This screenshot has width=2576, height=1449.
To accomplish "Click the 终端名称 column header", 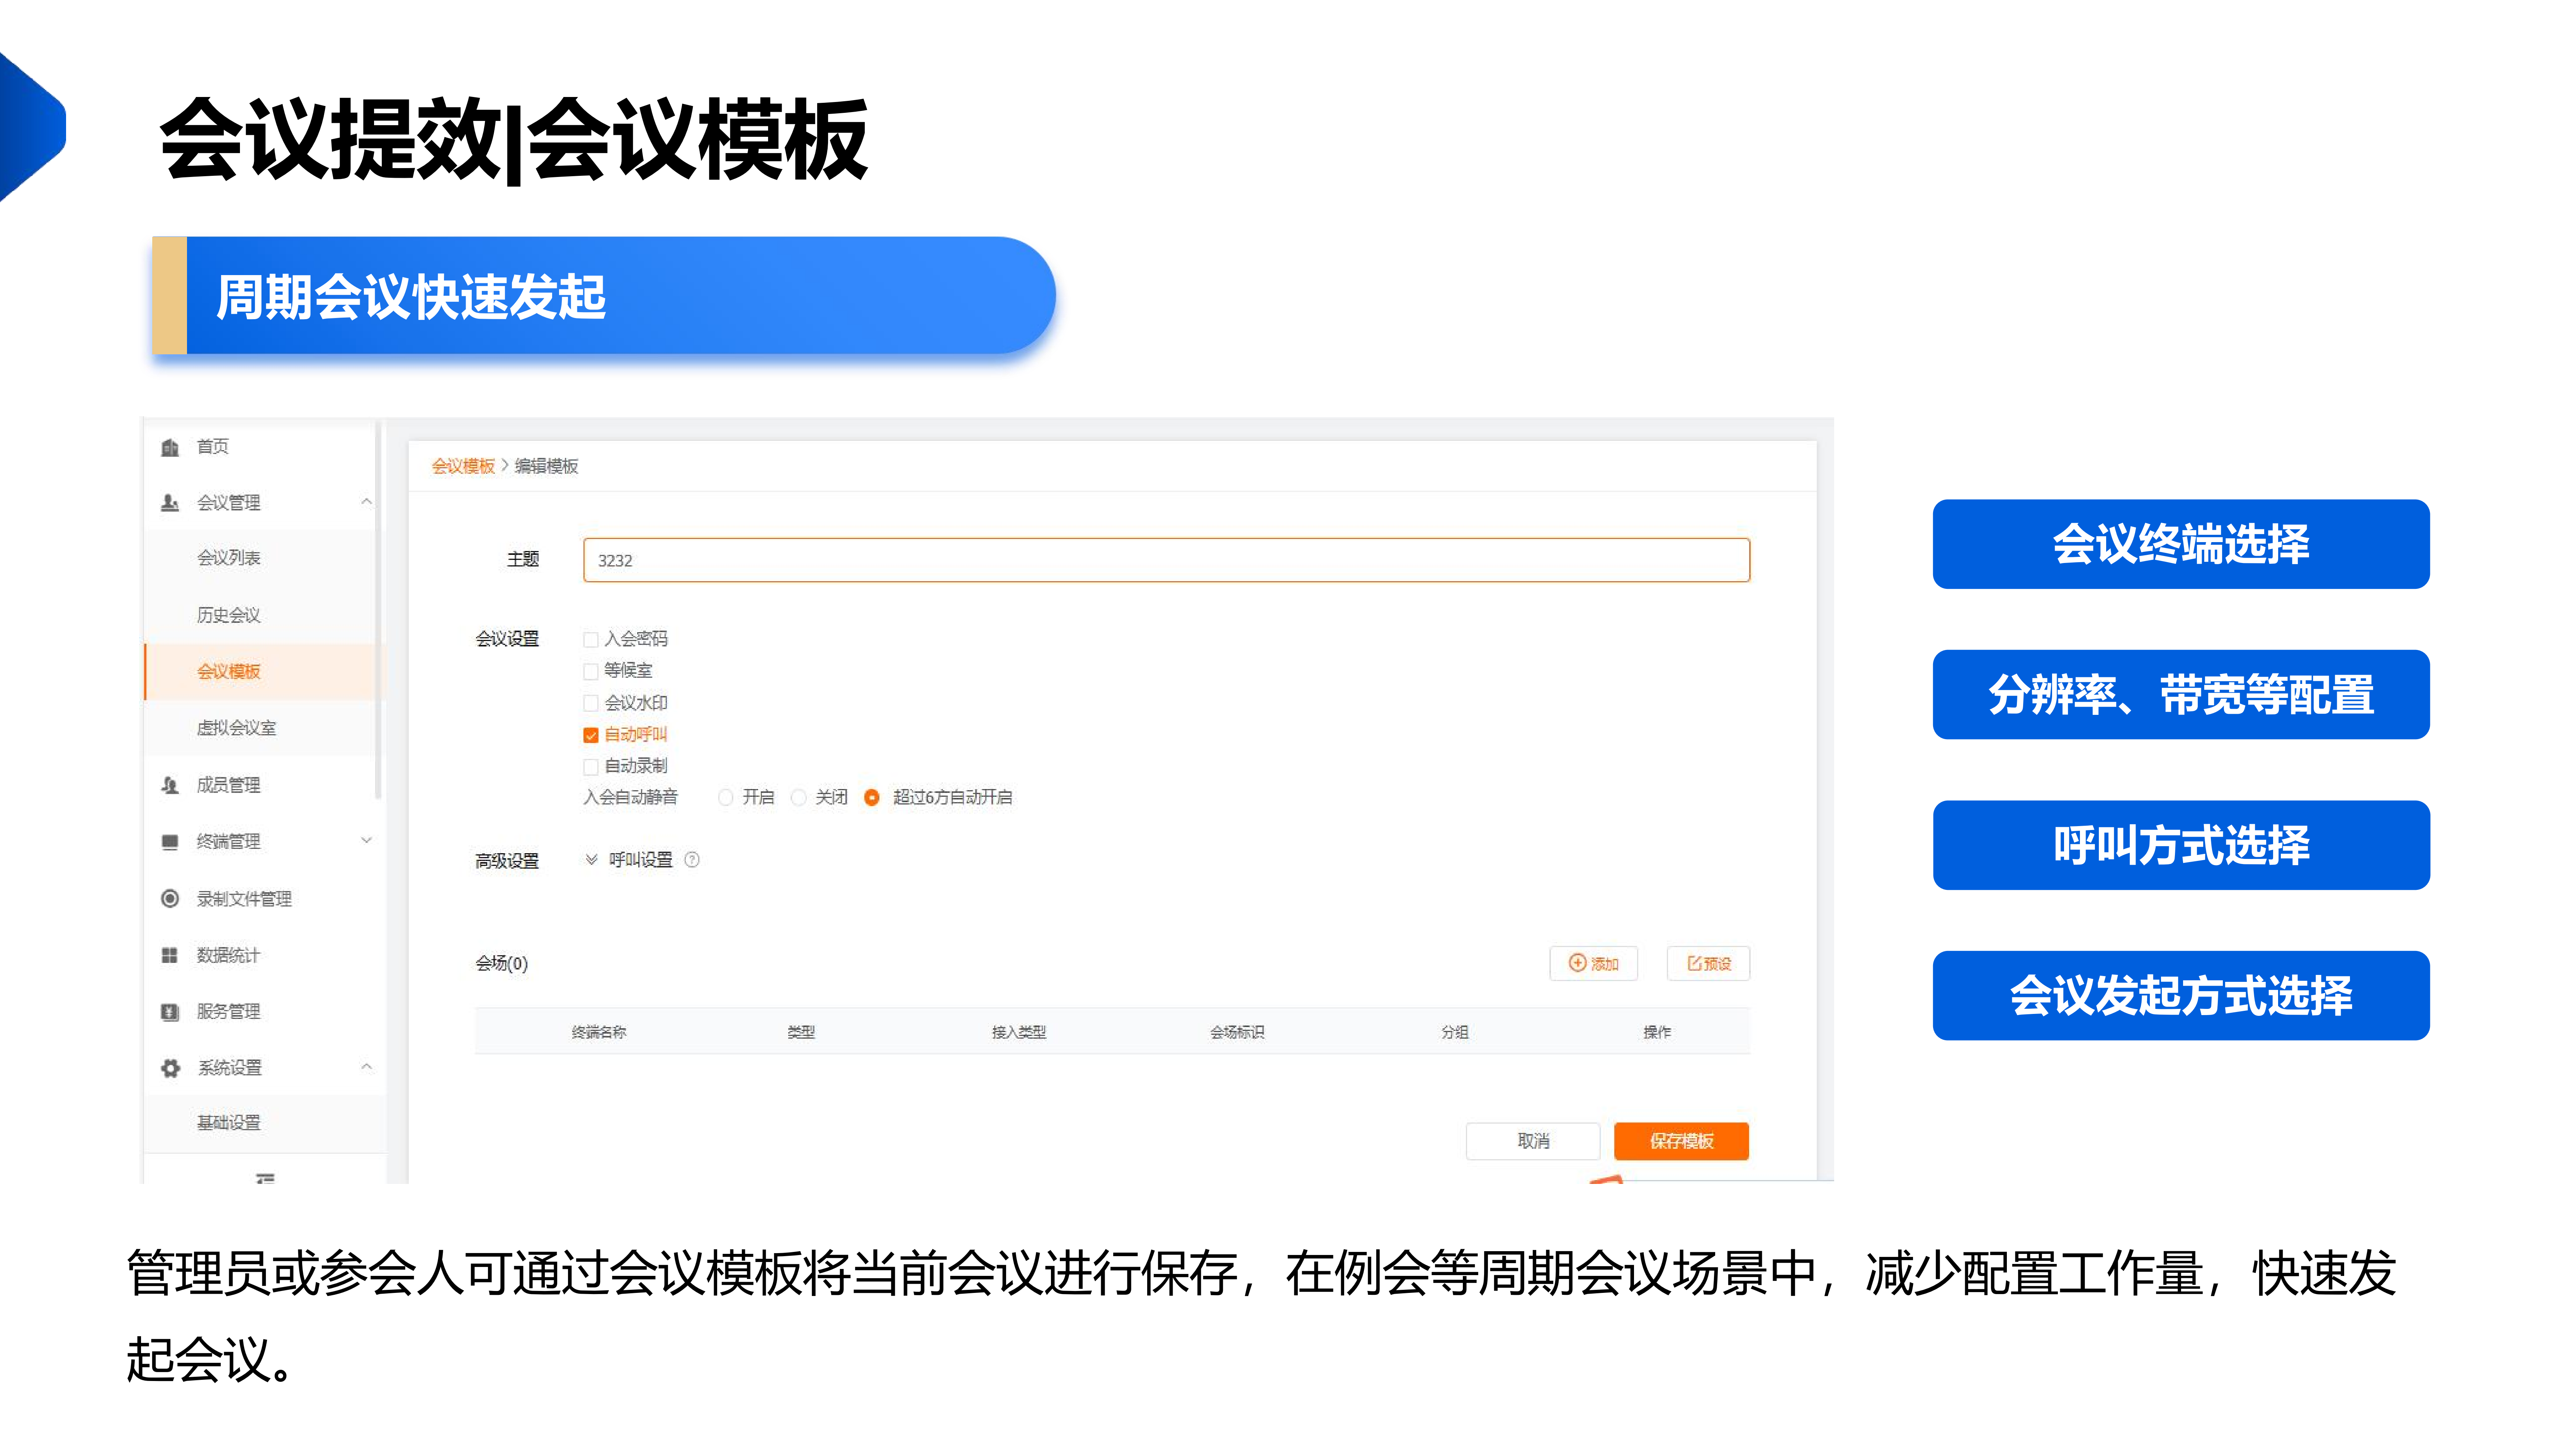I will point(599,1032).
